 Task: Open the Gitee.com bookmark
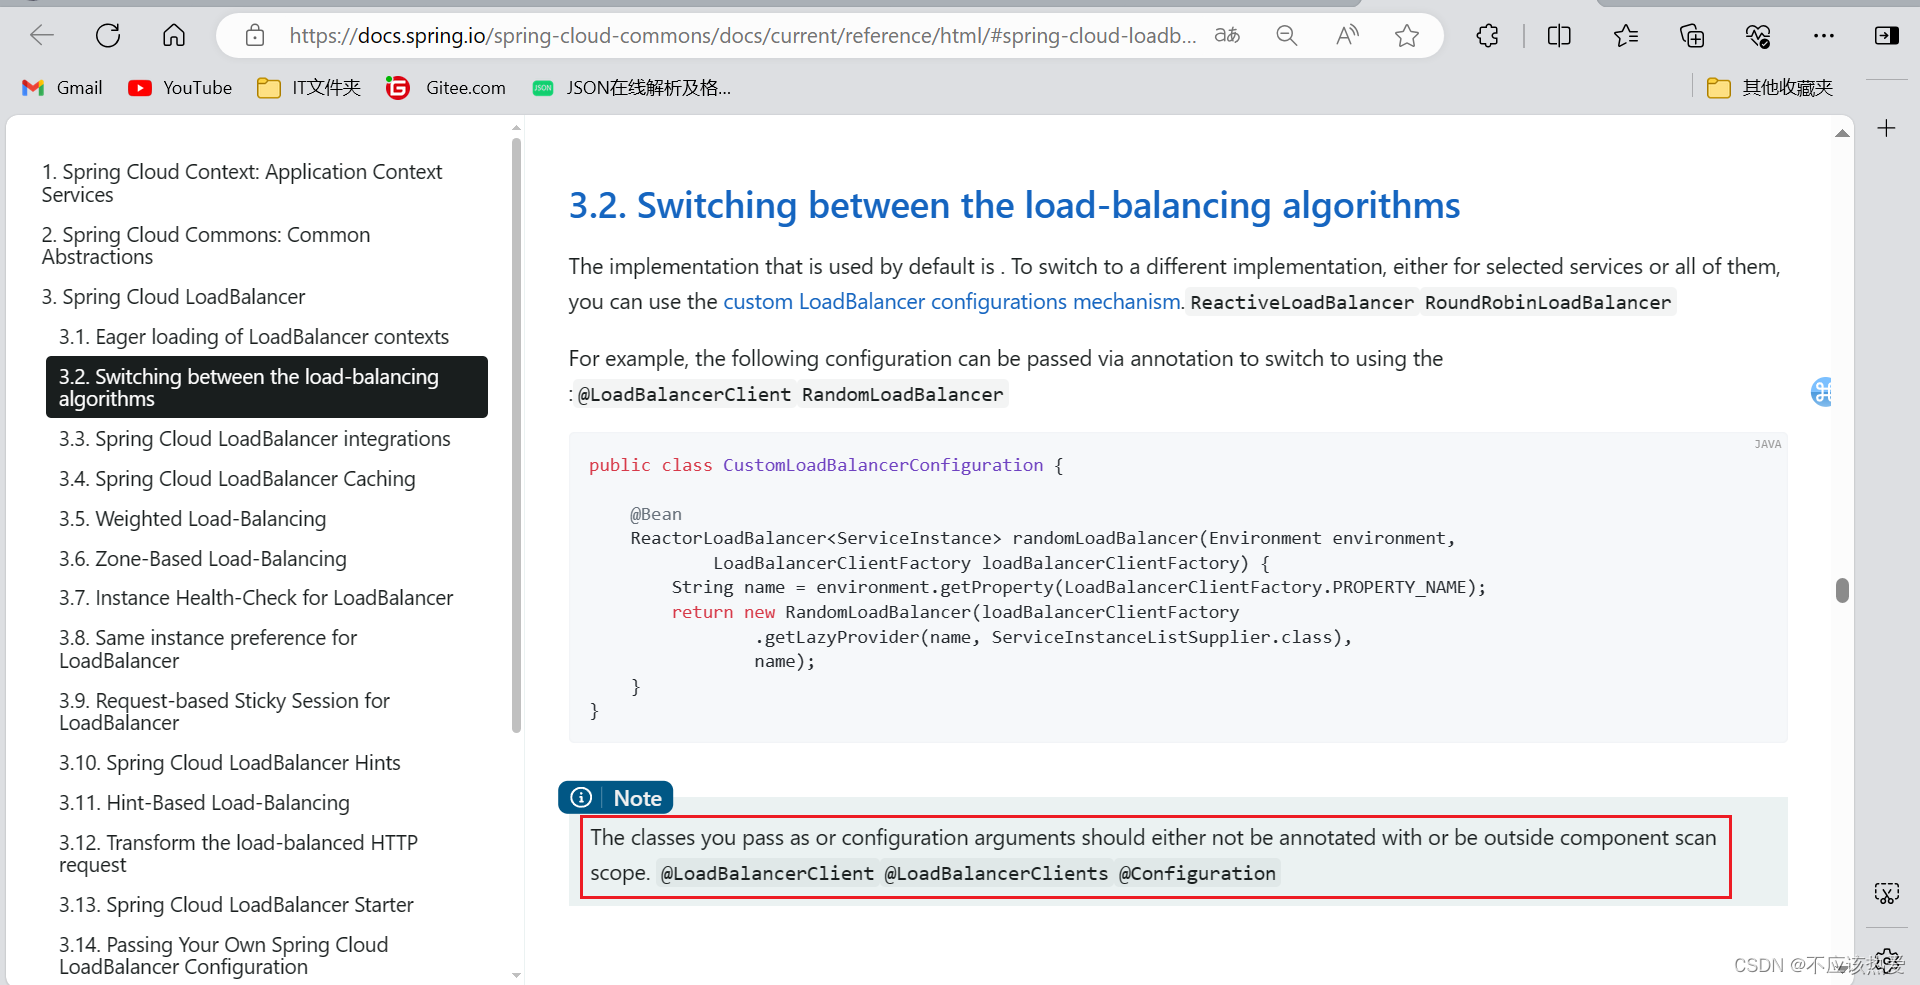point(446,87)
